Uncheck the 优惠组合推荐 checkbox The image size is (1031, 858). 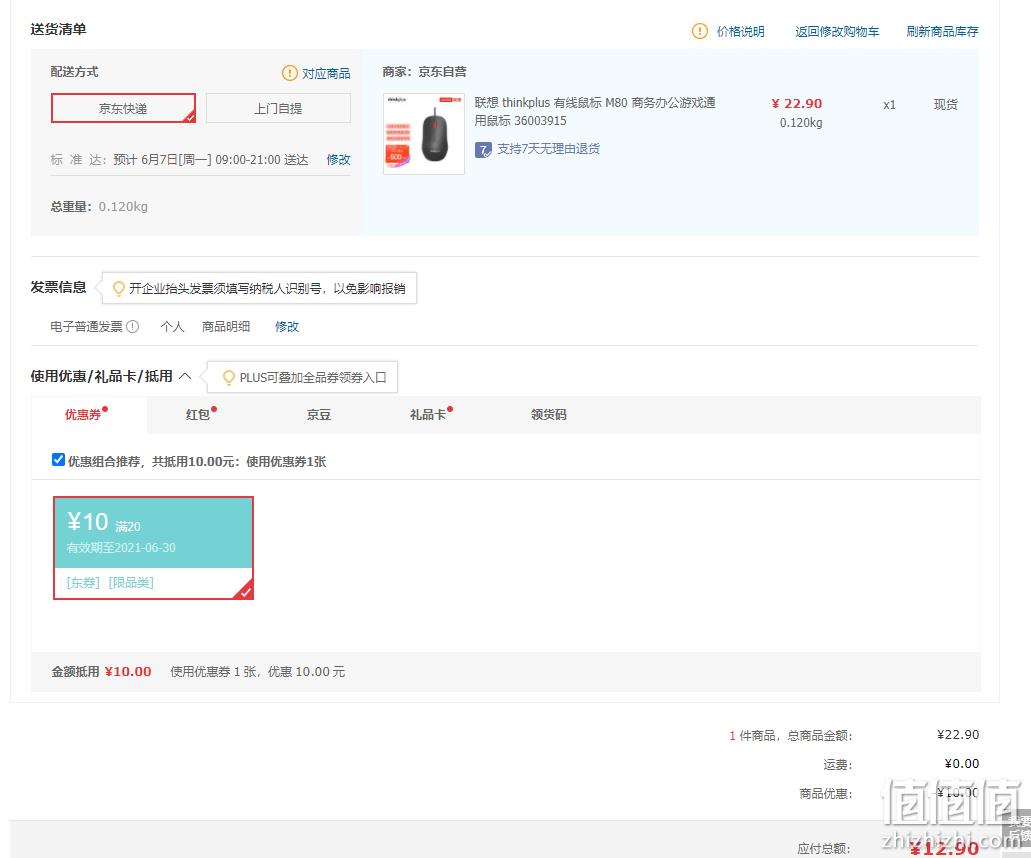(58, 460)
